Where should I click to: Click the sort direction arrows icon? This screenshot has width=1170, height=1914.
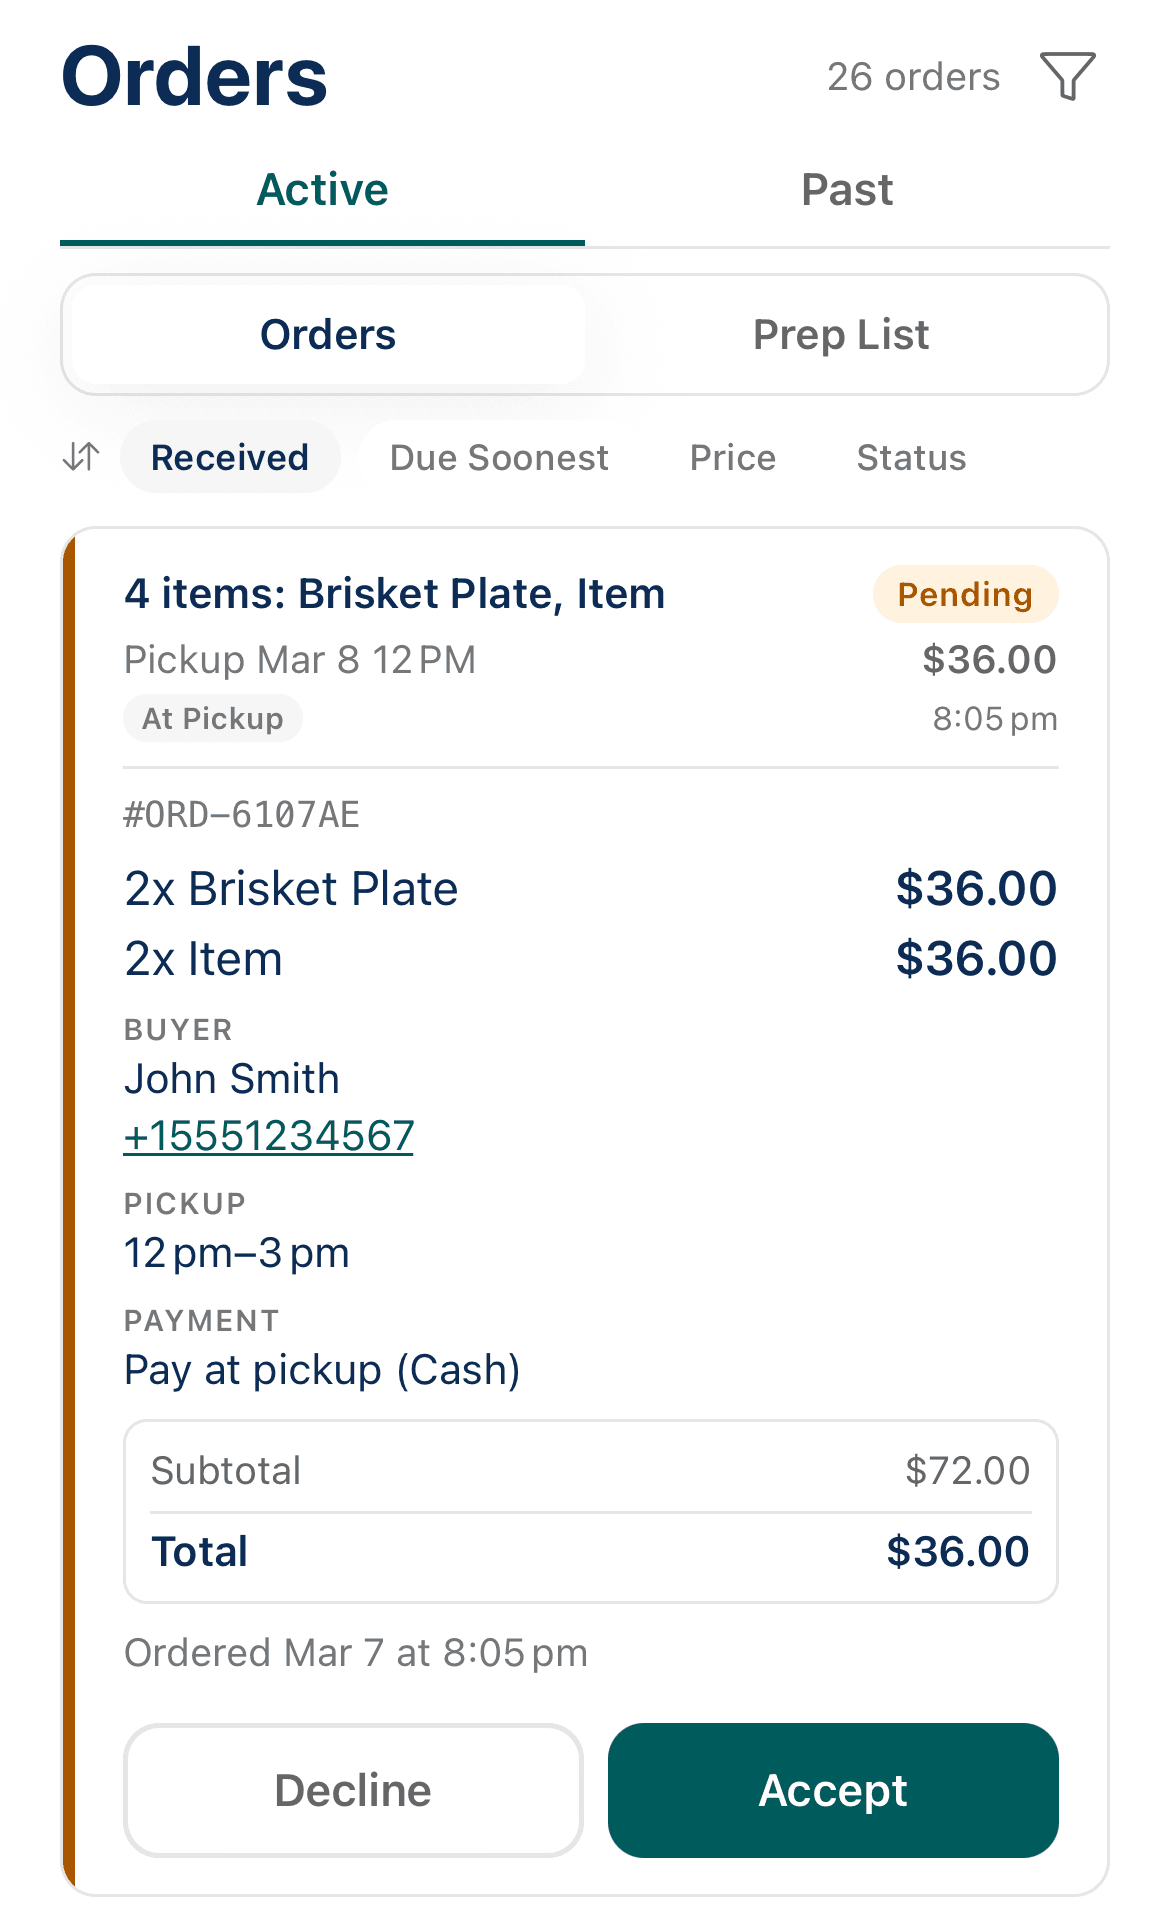79,457
